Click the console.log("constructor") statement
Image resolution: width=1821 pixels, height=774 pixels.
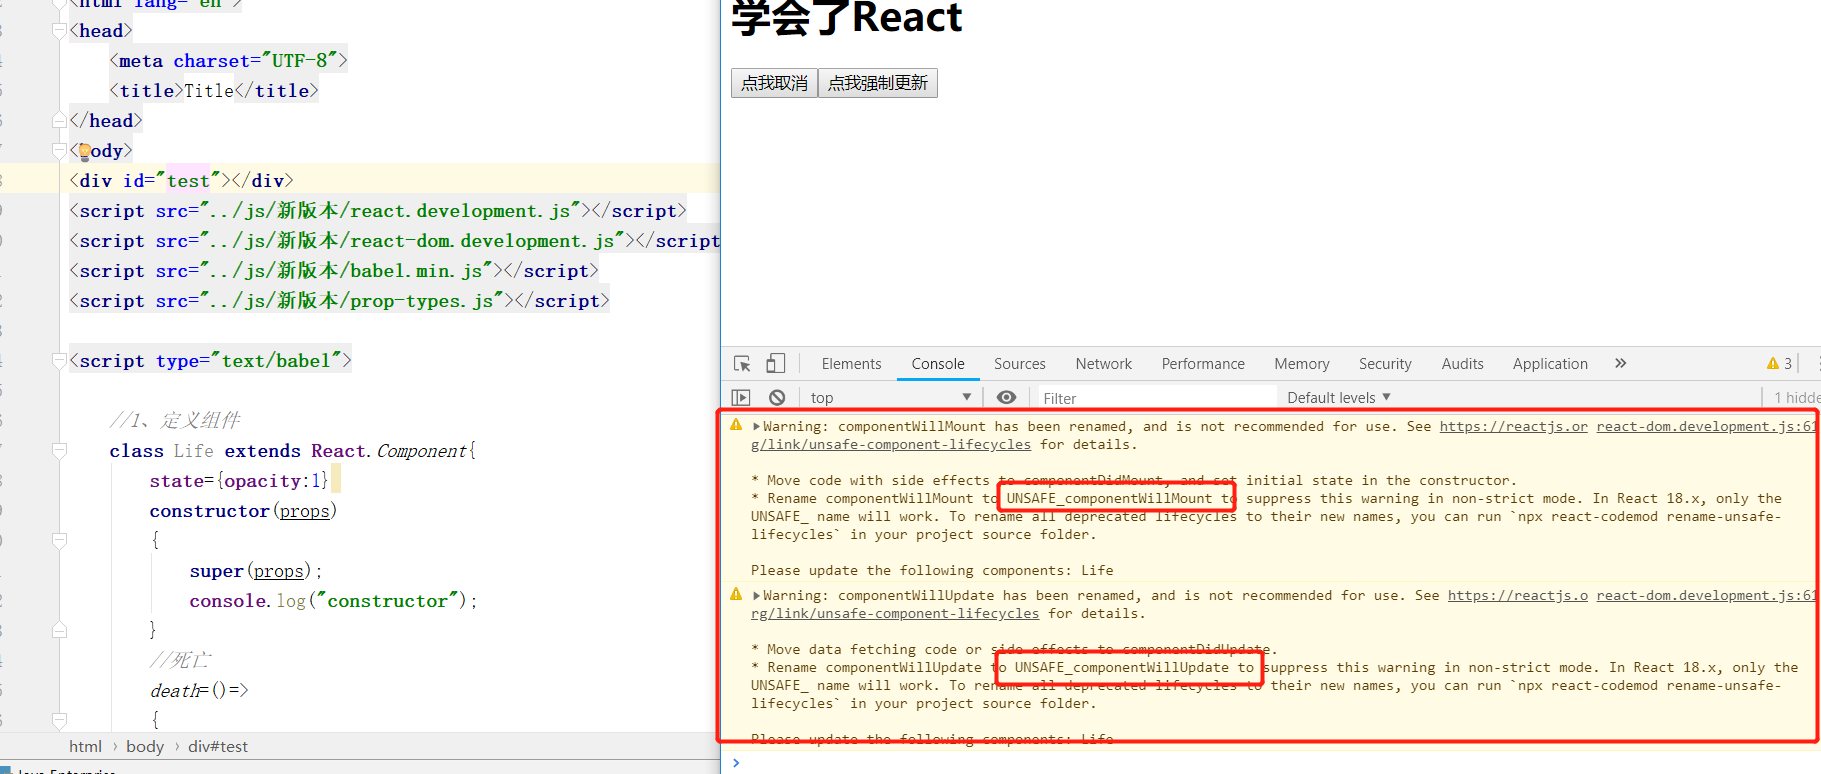point(334,601)
